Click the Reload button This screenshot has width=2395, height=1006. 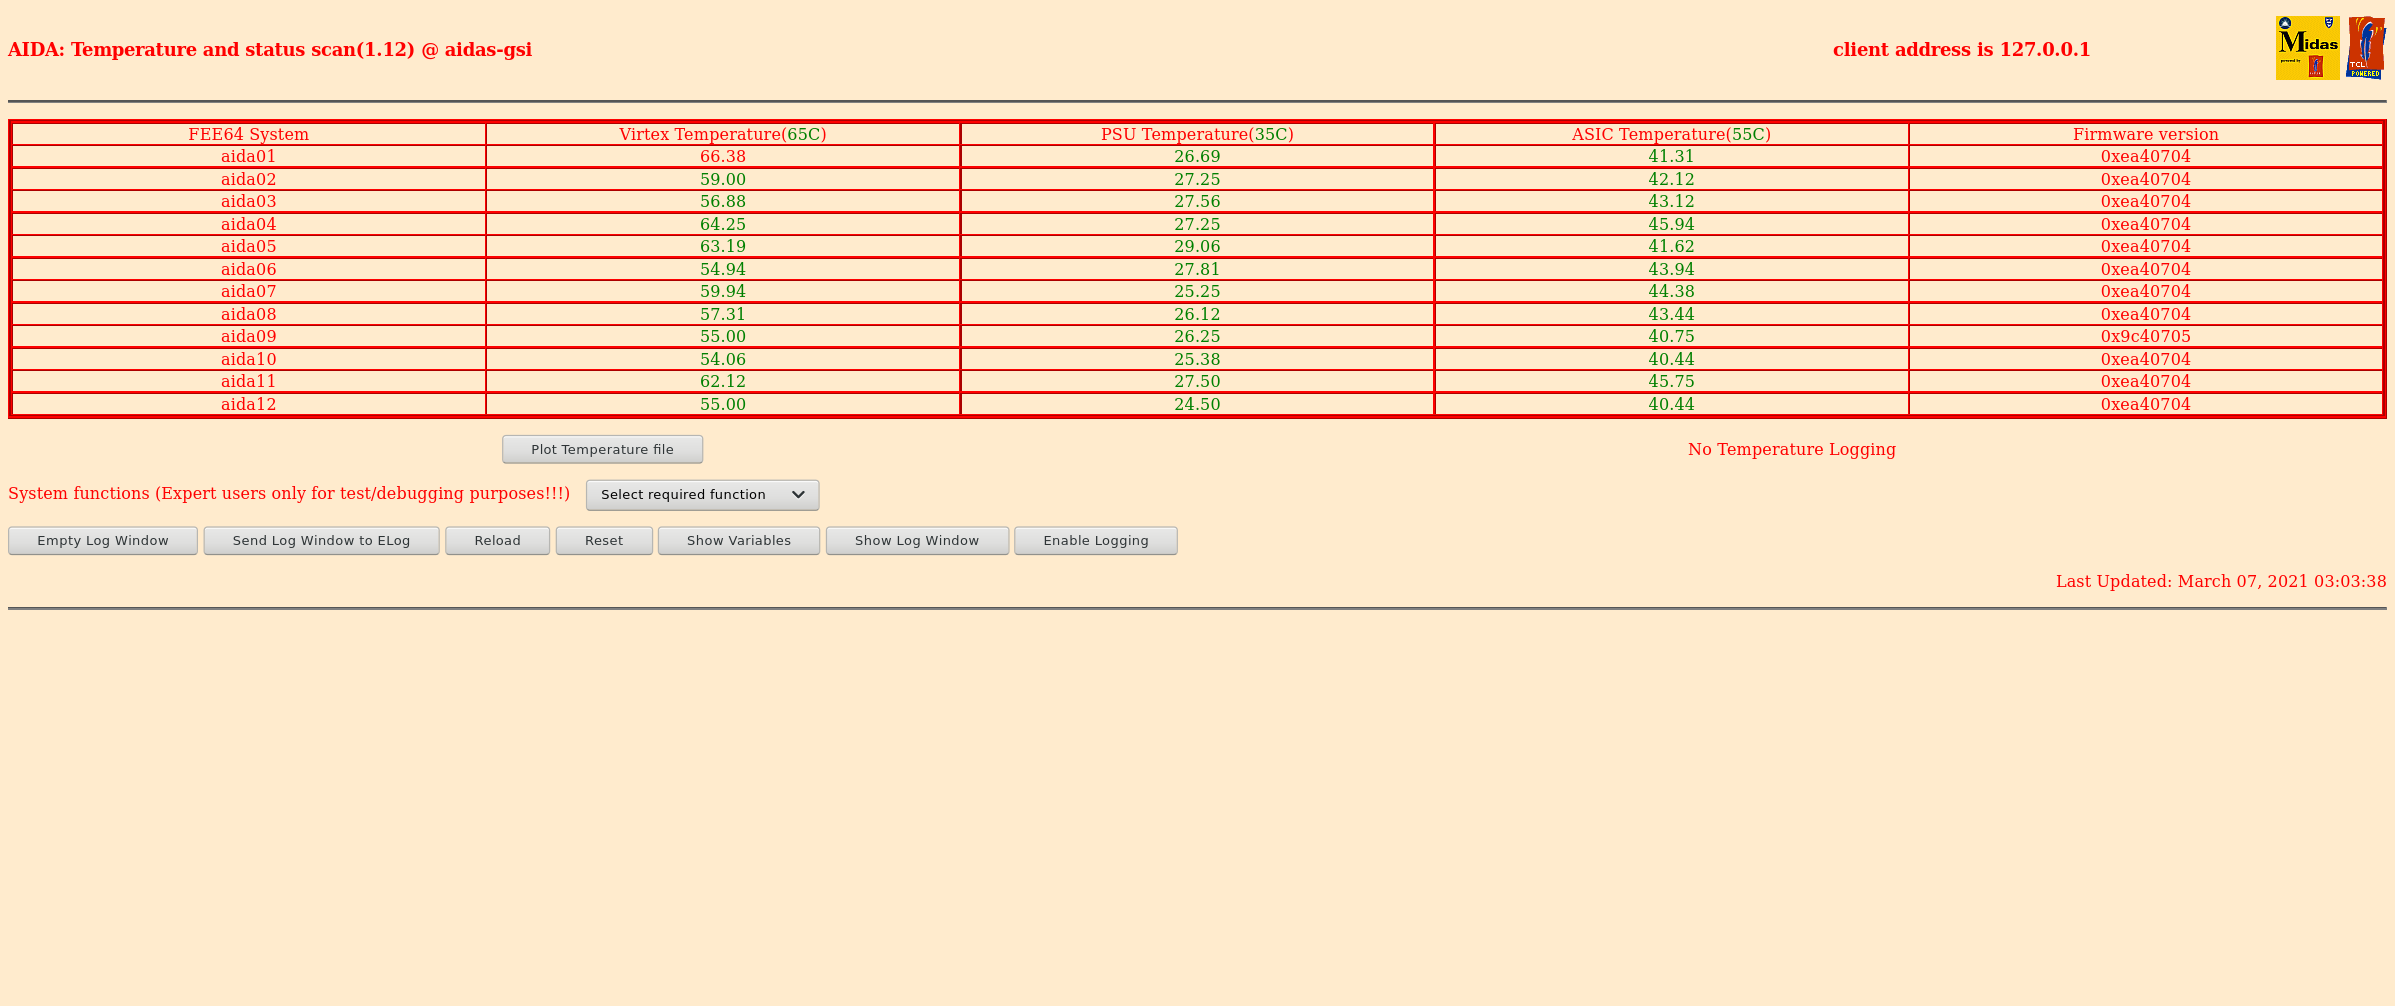pos(497,541)
